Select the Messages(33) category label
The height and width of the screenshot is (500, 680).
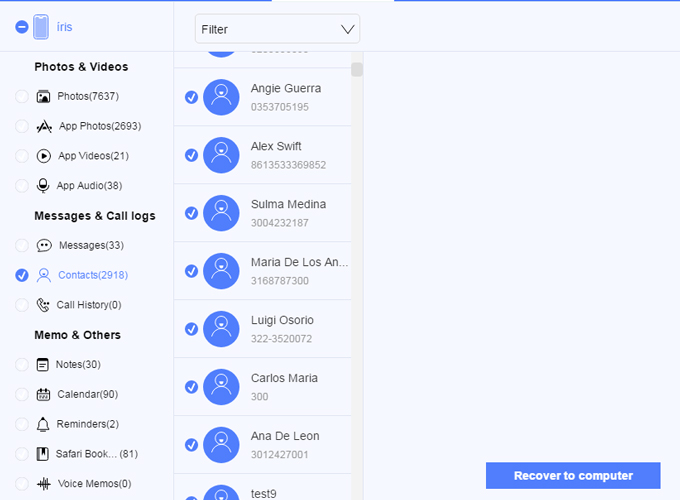[92, 245]
